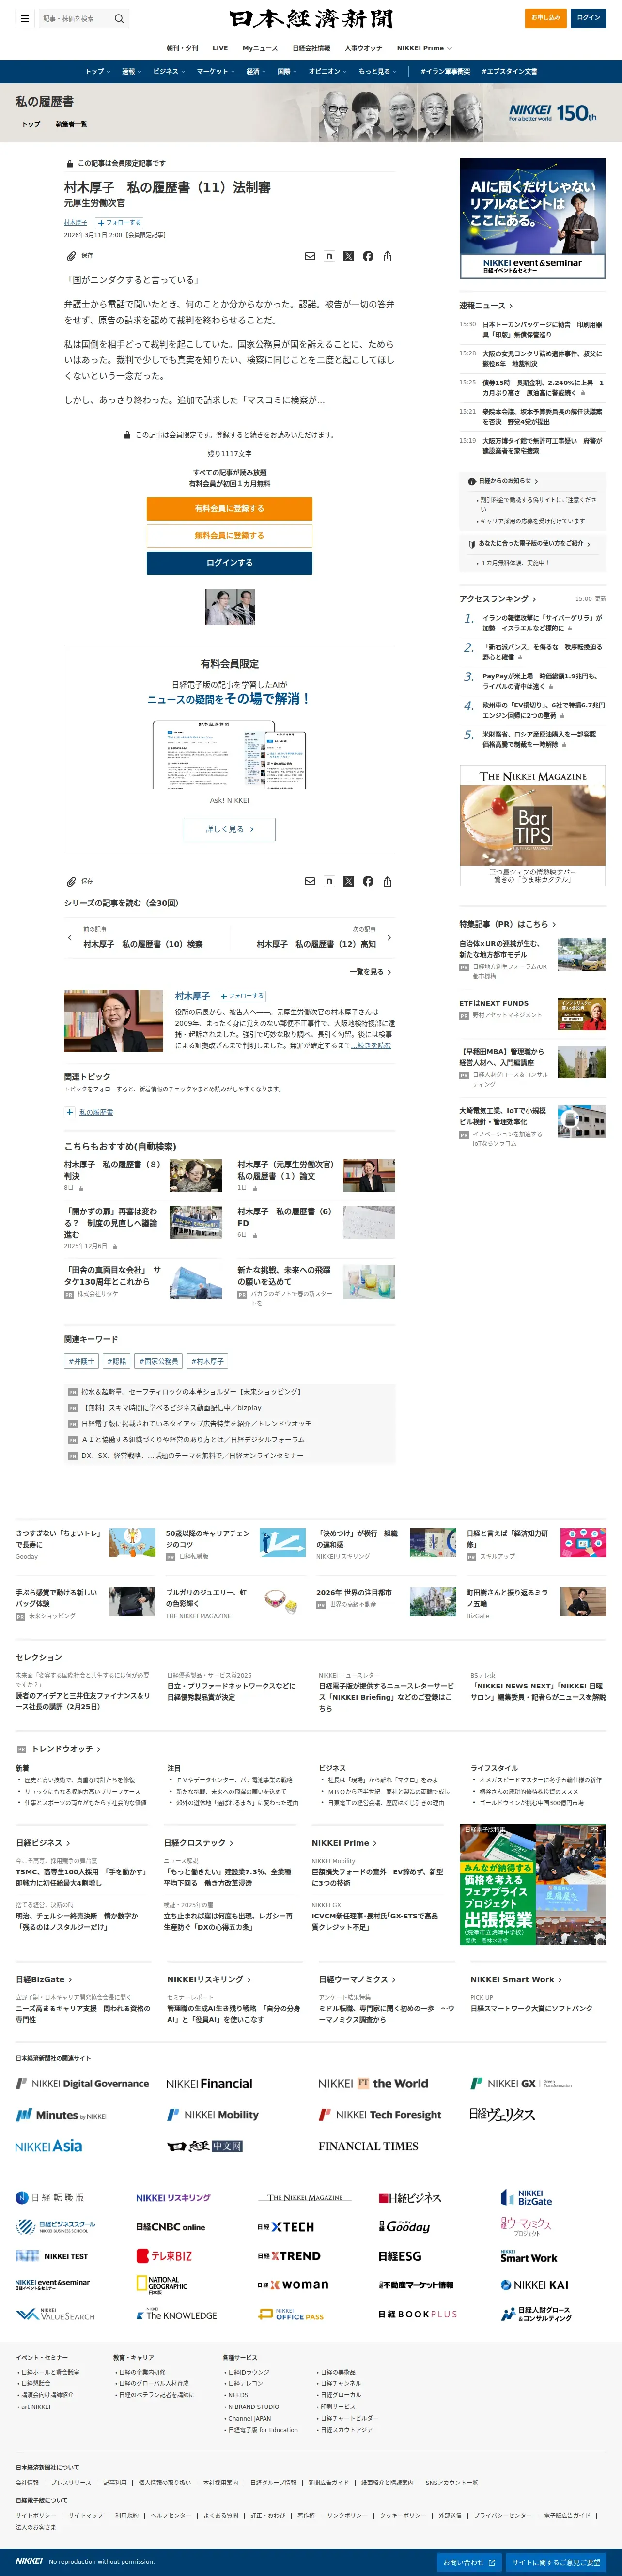Select the #弁護士 keyword tag
Image resolution: width=622 pixels, height=2576 pixels.
tap(81, 1361)
